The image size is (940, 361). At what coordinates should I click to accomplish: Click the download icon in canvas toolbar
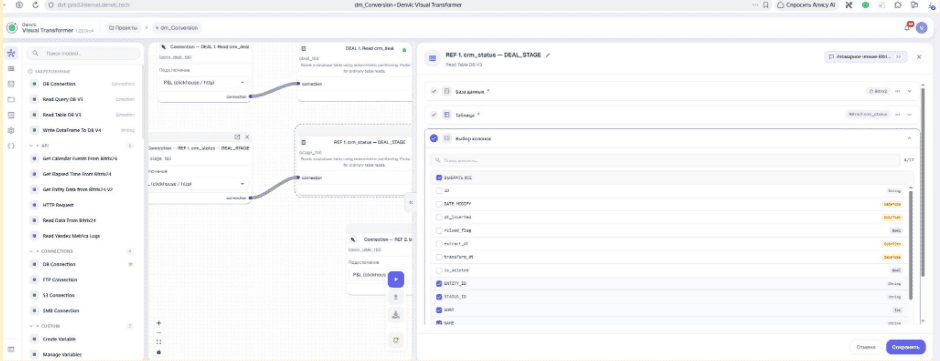(x=396, y=314)
